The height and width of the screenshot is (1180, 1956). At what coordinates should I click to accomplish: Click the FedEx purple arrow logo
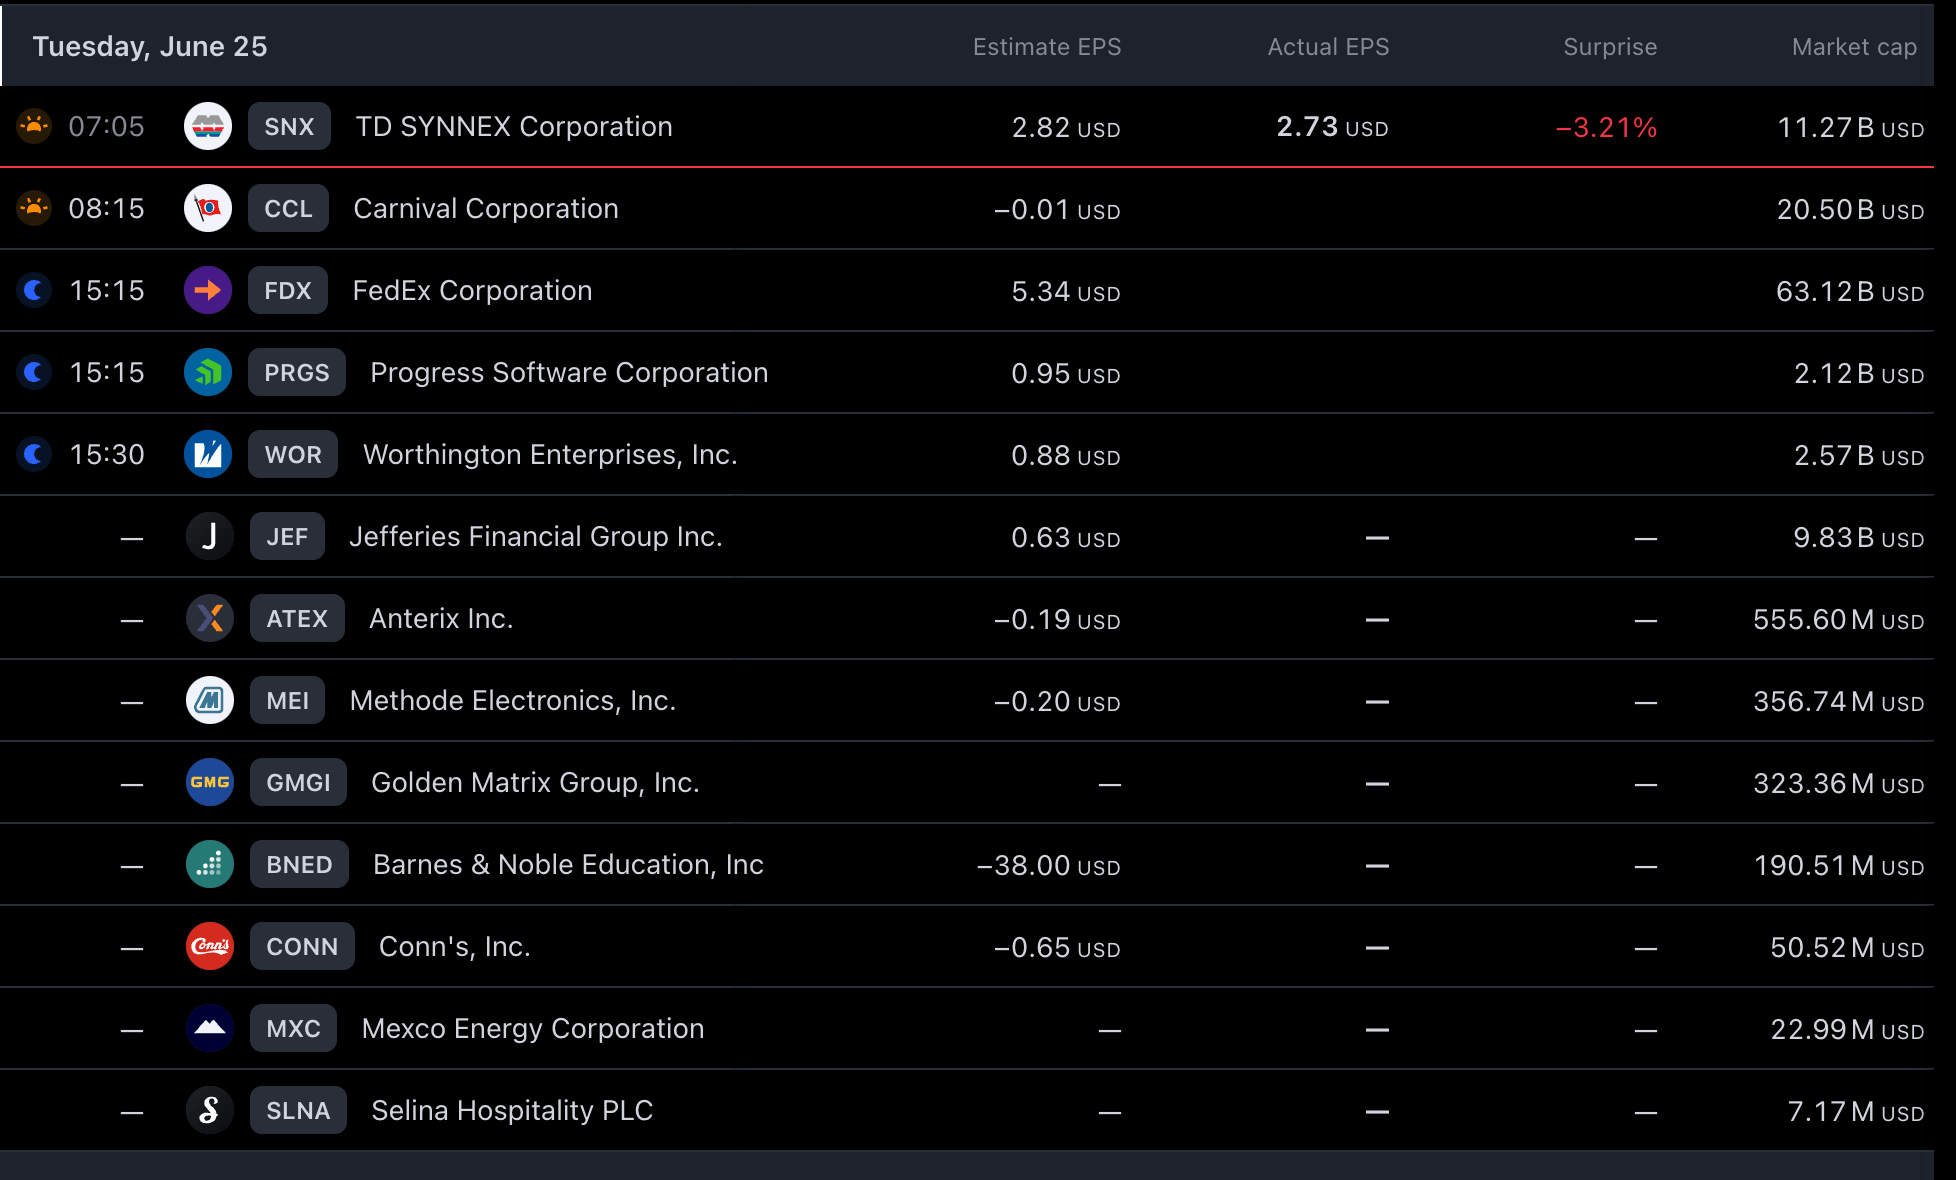[208, 291]
